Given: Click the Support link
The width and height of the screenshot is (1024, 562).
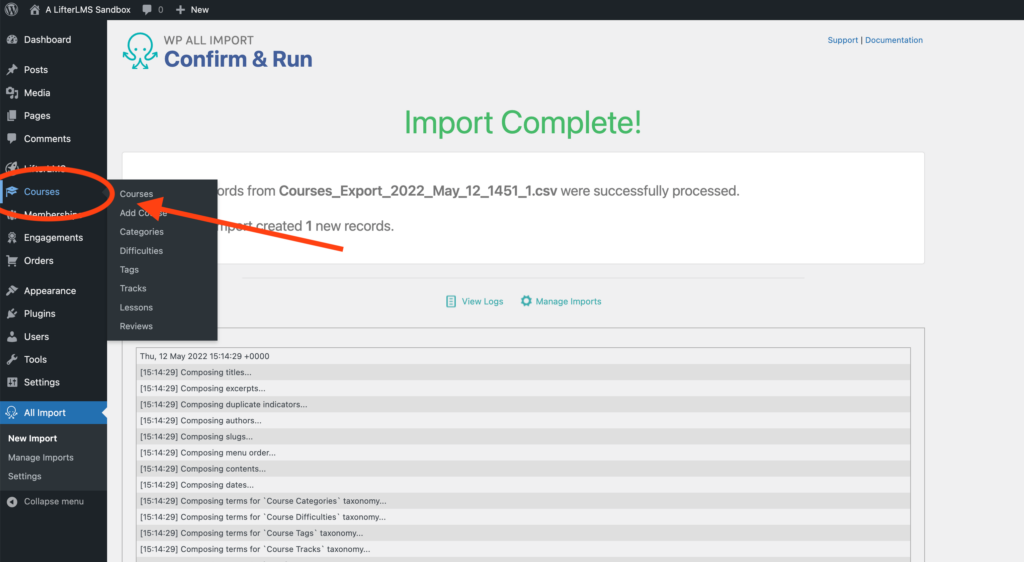Looking at the screenshot, I should coord(842,40).
